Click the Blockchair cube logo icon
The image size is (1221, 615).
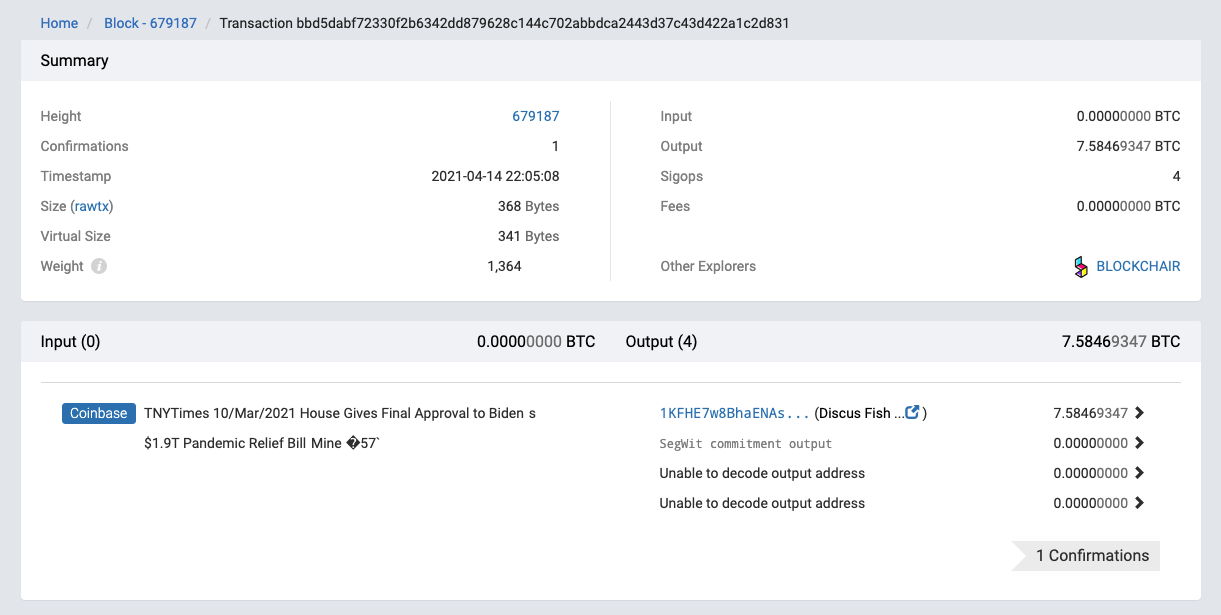1079,266
